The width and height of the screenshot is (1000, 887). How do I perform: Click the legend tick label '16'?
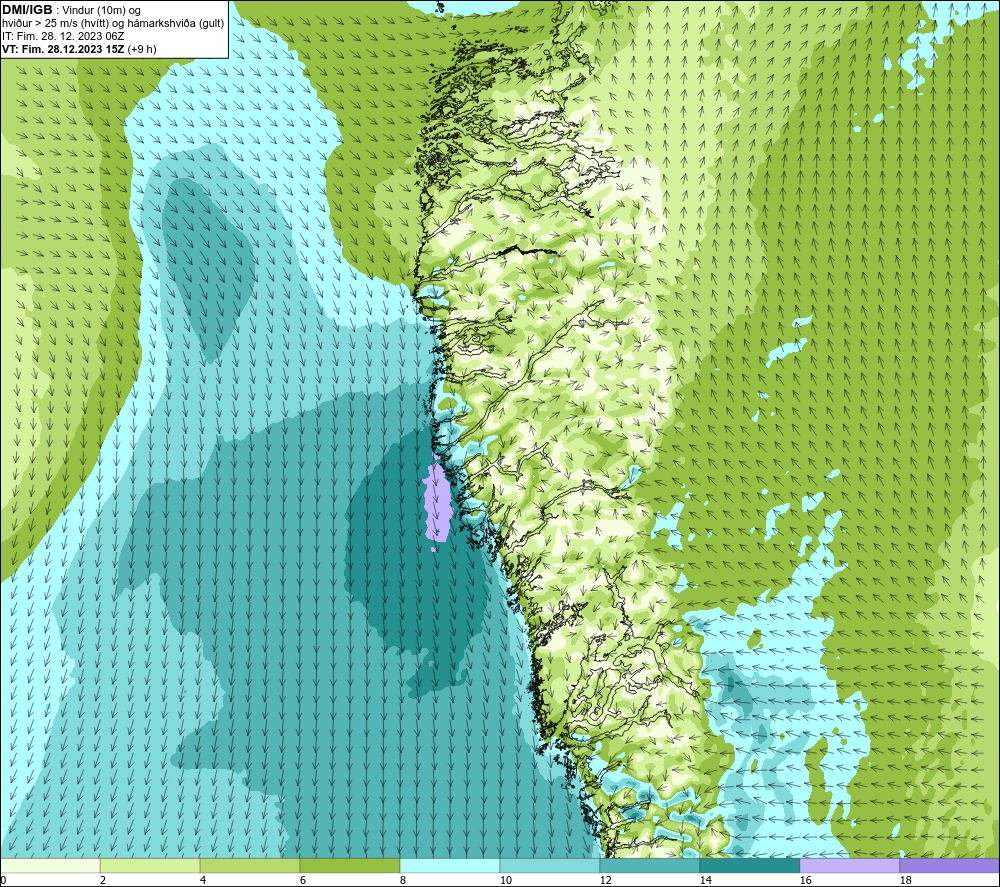(805, 880)
